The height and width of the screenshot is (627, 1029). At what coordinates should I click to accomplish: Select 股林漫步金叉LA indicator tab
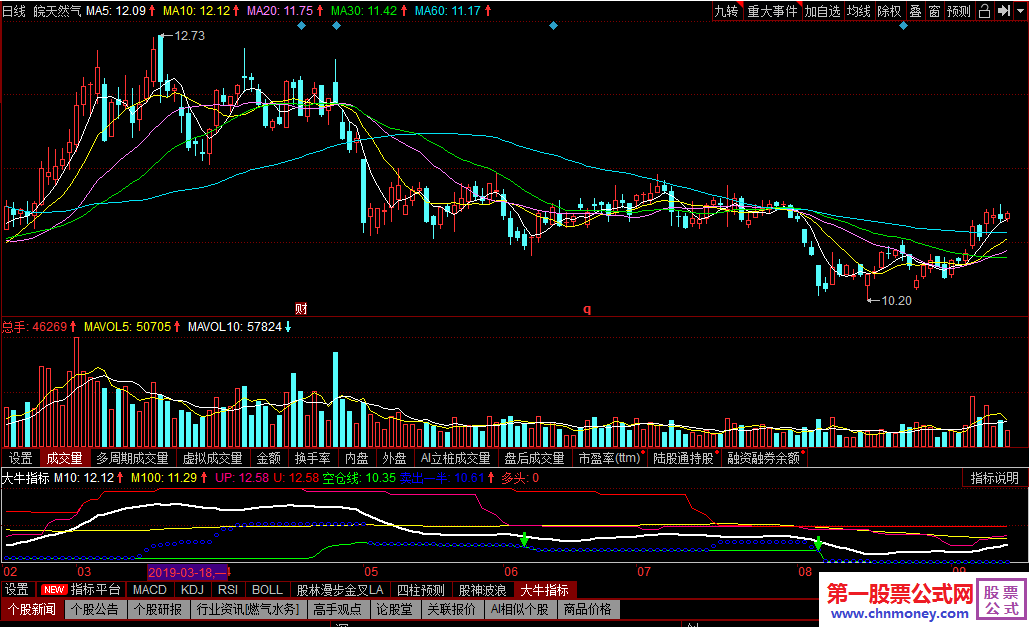click(x=340, y=590)
